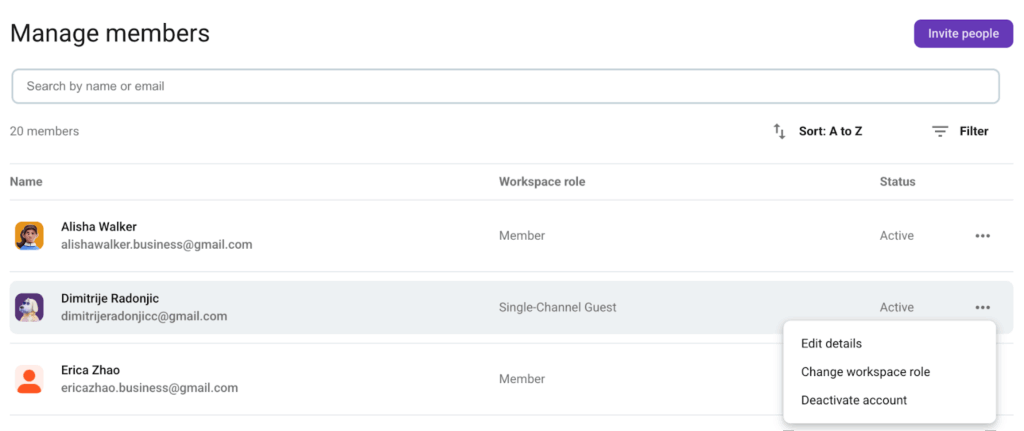
Task: Open the Sort: A to Z dropdown
Action: [x=830, y=131]
